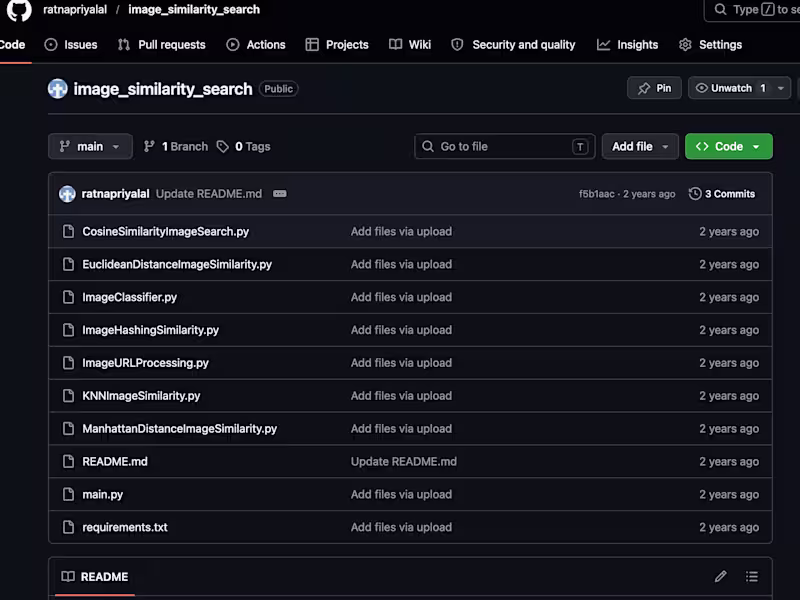Open the Security and quality tab
The width and height of the screenshot is (800, 600).
(513, 45)
